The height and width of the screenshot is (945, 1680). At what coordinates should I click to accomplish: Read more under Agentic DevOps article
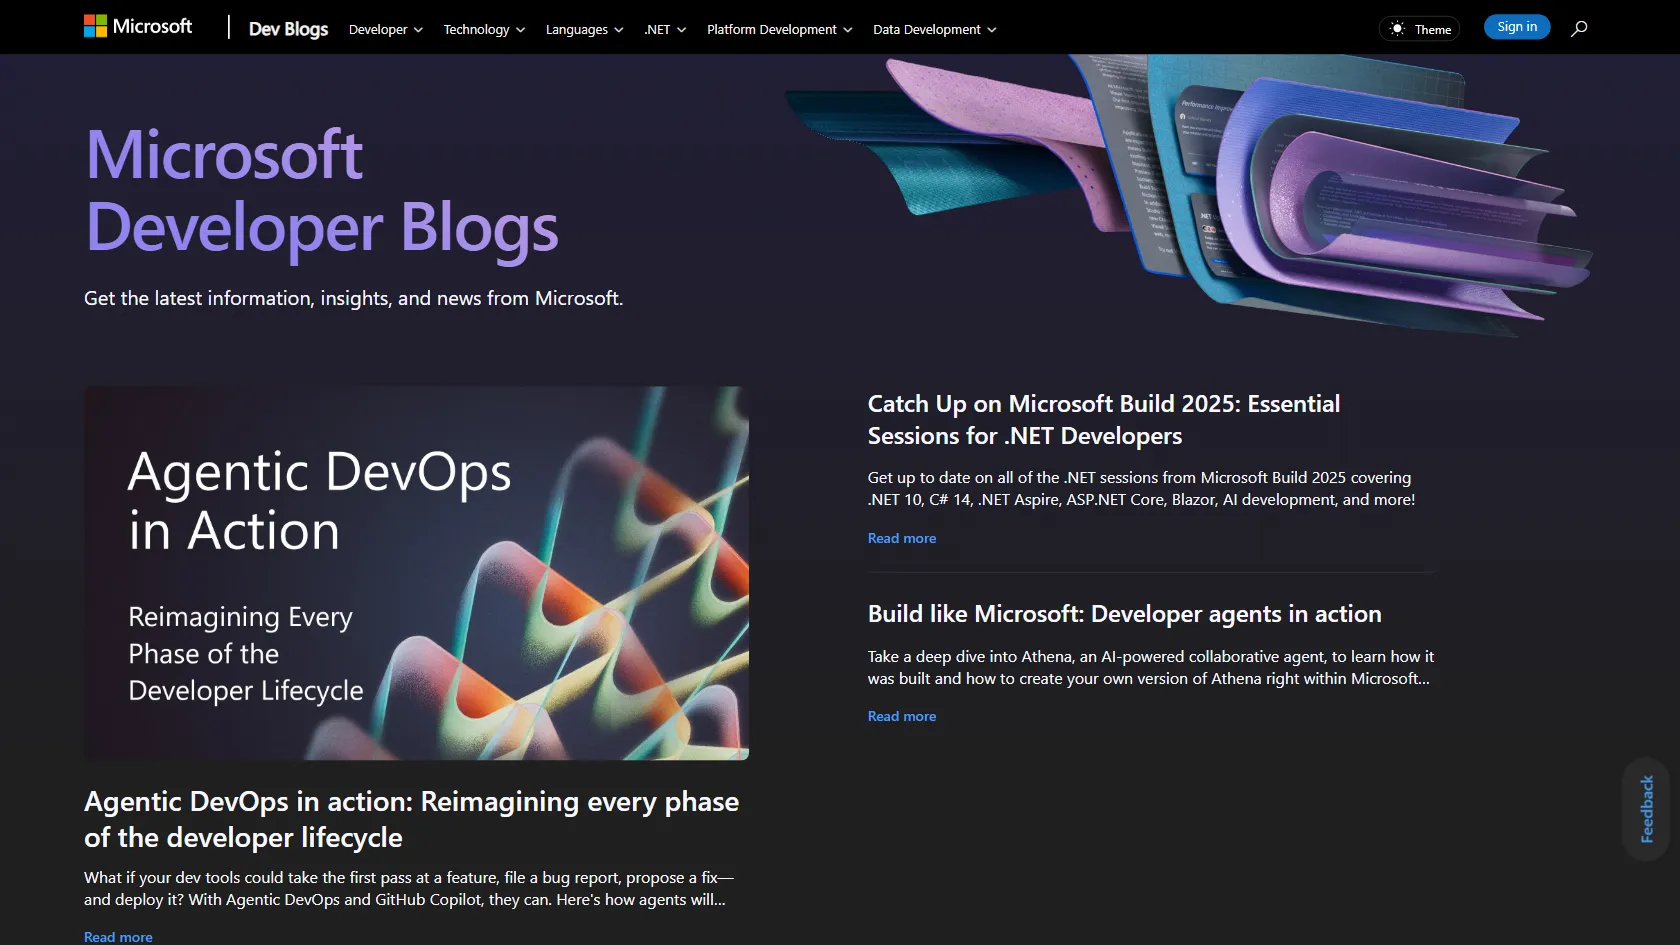tap(118, 937)
